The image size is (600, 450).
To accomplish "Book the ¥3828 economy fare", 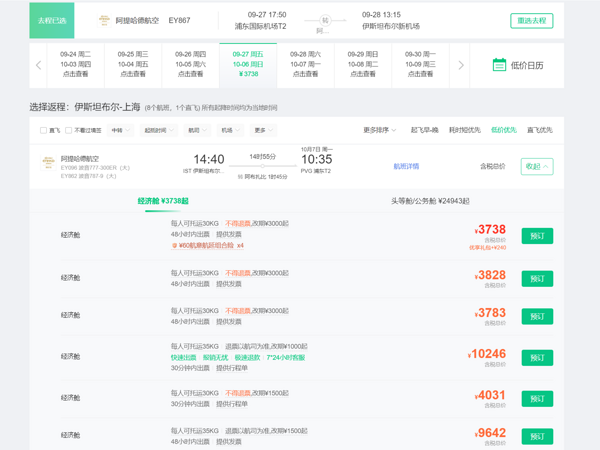I will click(x=537, y=279).
